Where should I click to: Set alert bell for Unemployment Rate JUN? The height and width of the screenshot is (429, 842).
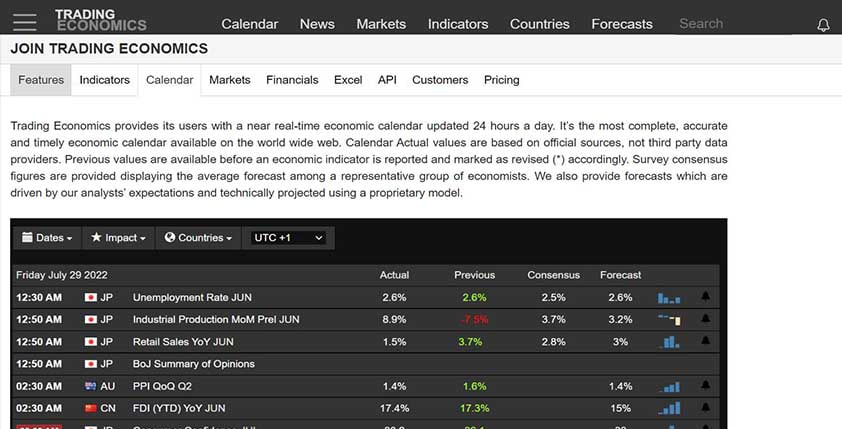(706, 296)
